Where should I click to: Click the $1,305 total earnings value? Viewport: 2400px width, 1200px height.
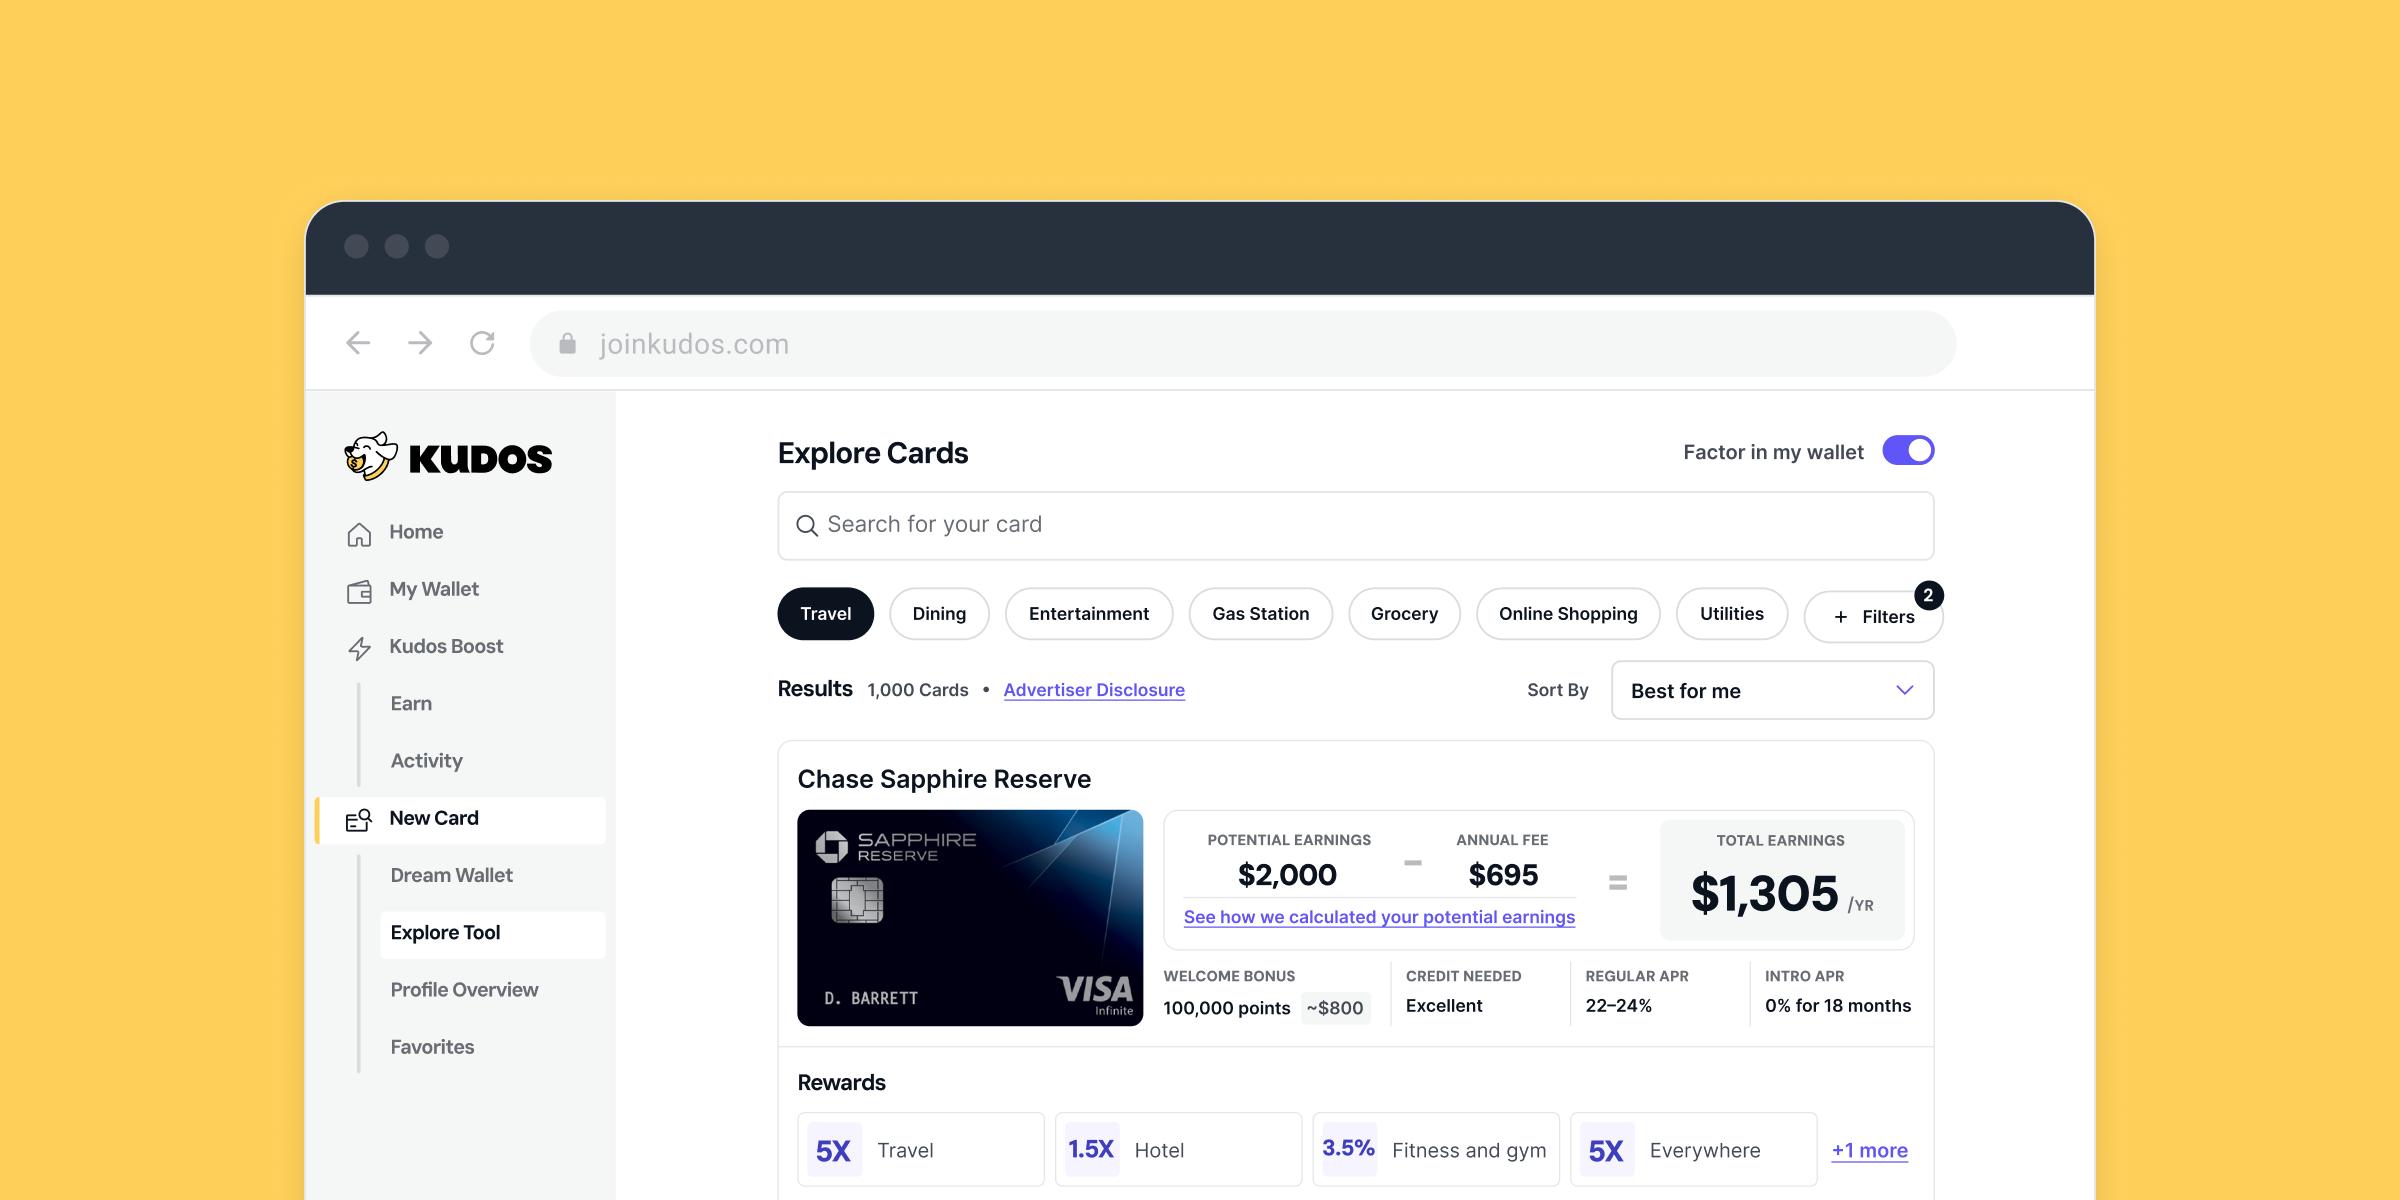point(1764,893)
